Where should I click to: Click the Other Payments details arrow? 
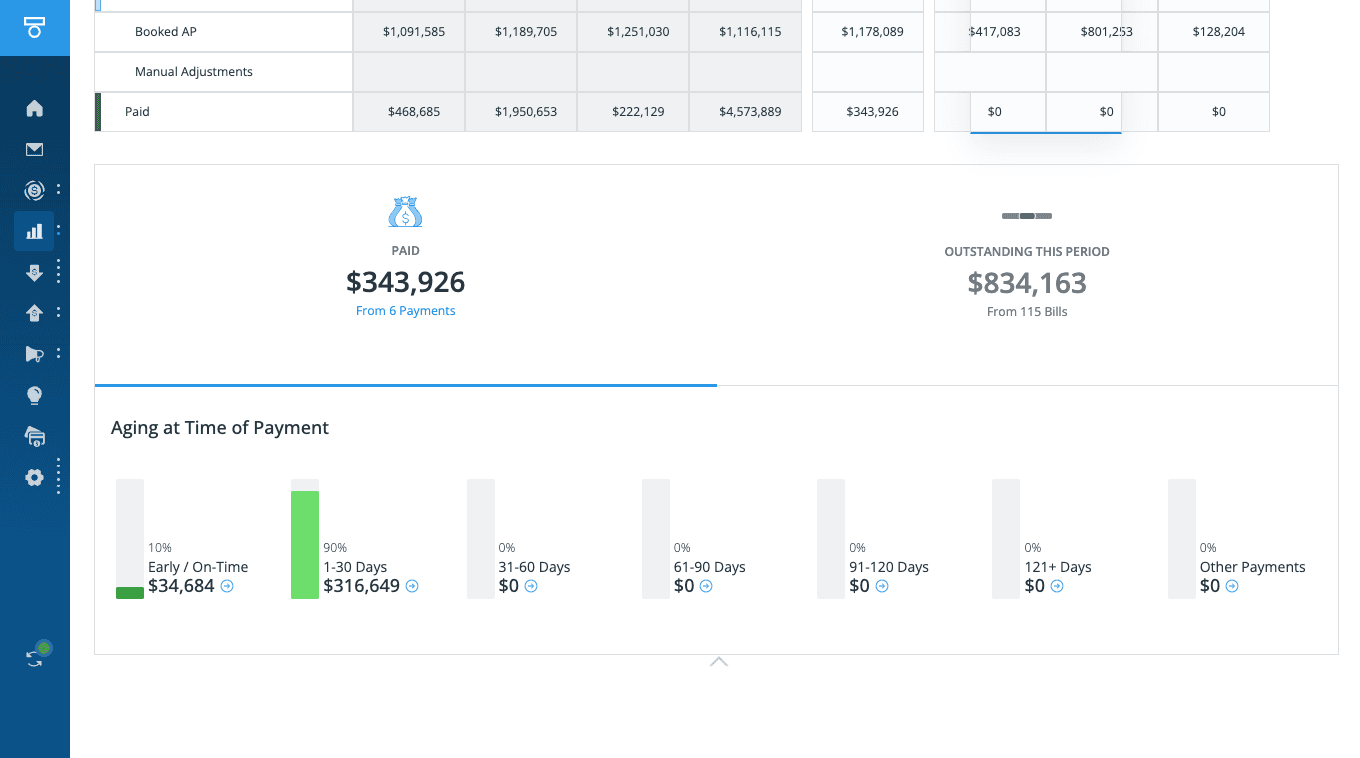(x=1232, y=586)
